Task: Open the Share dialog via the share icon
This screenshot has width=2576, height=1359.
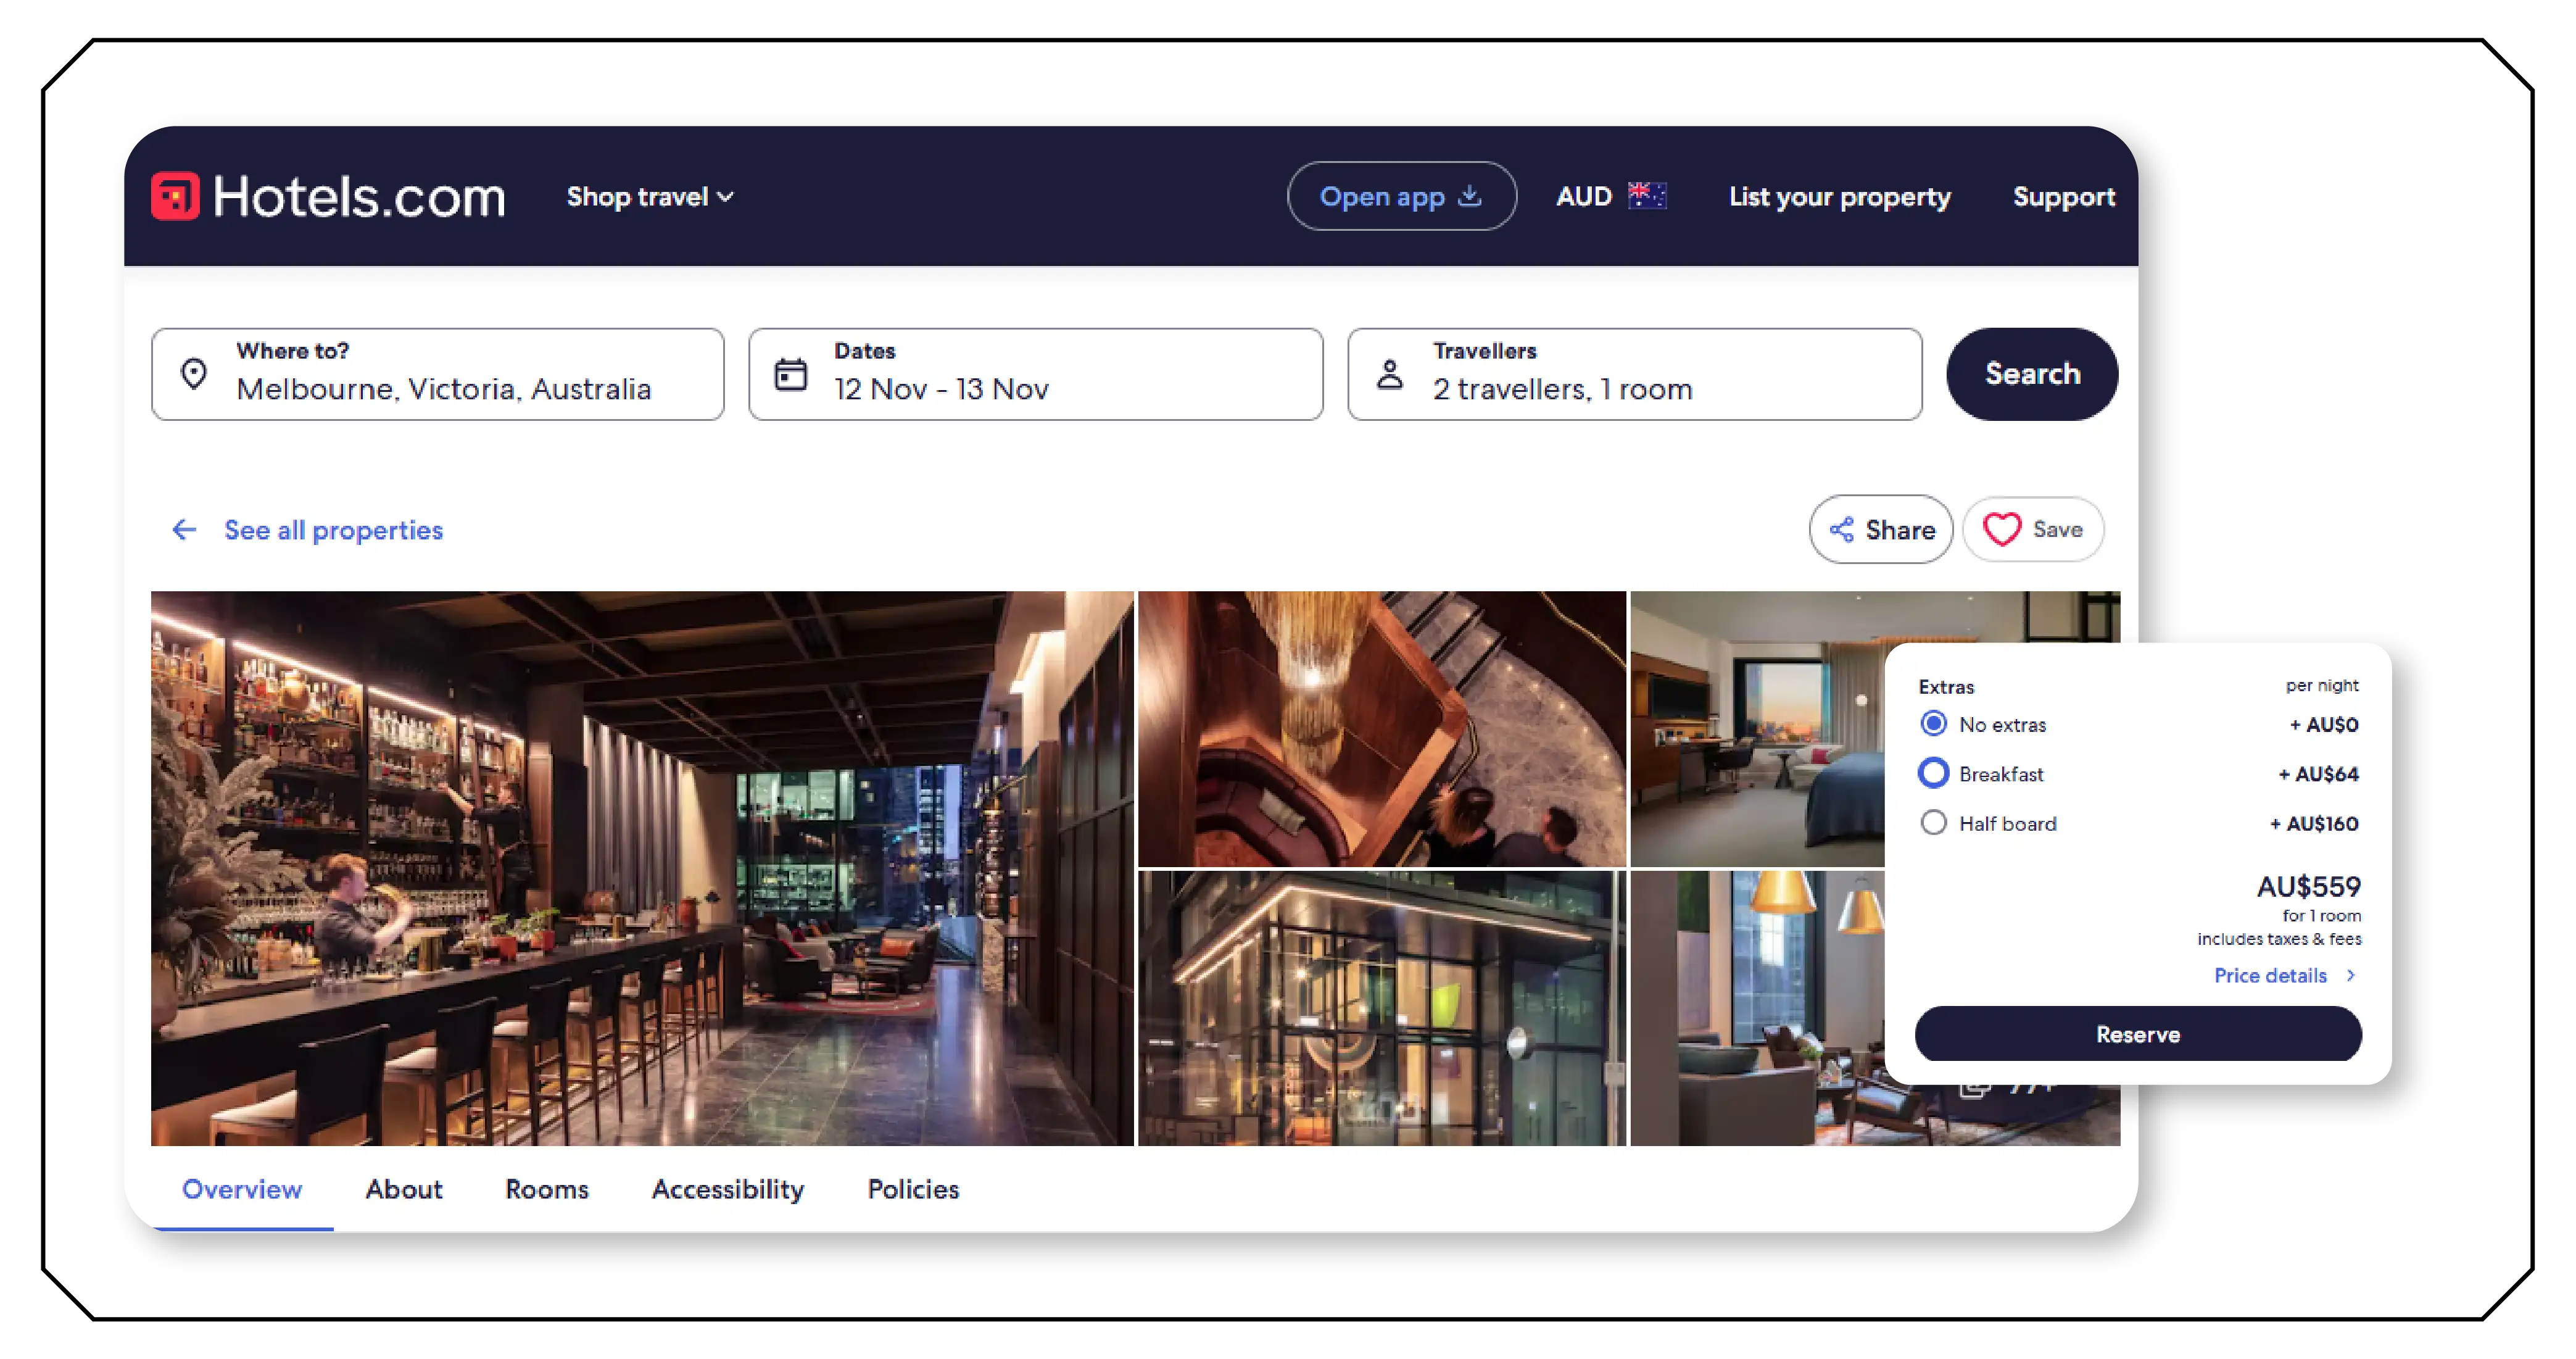Action: [1843, 529]
